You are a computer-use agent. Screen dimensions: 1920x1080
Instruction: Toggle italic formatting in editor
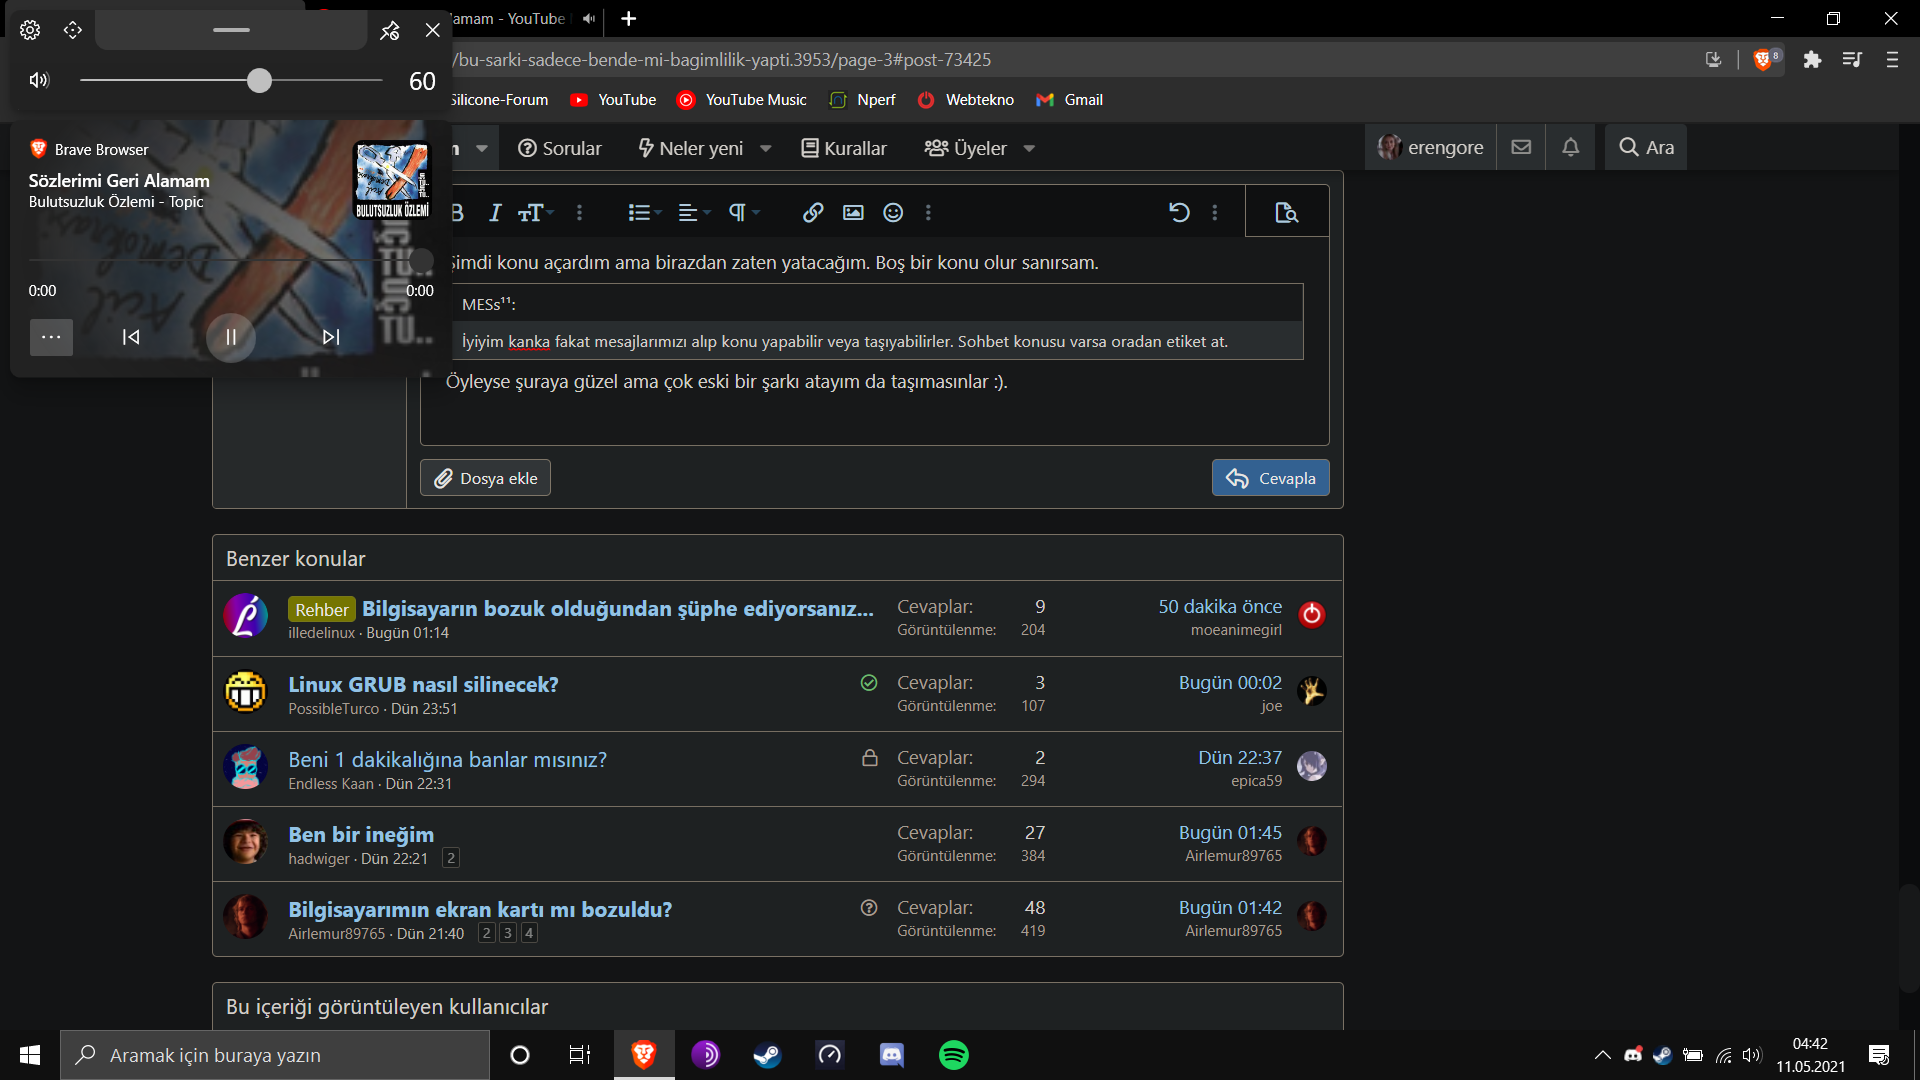495,212
